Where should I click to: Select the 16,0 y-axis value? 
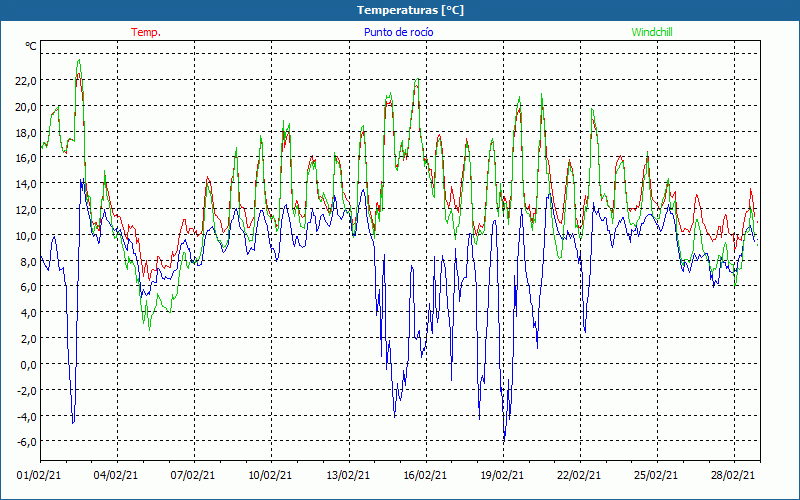point(26,158)
